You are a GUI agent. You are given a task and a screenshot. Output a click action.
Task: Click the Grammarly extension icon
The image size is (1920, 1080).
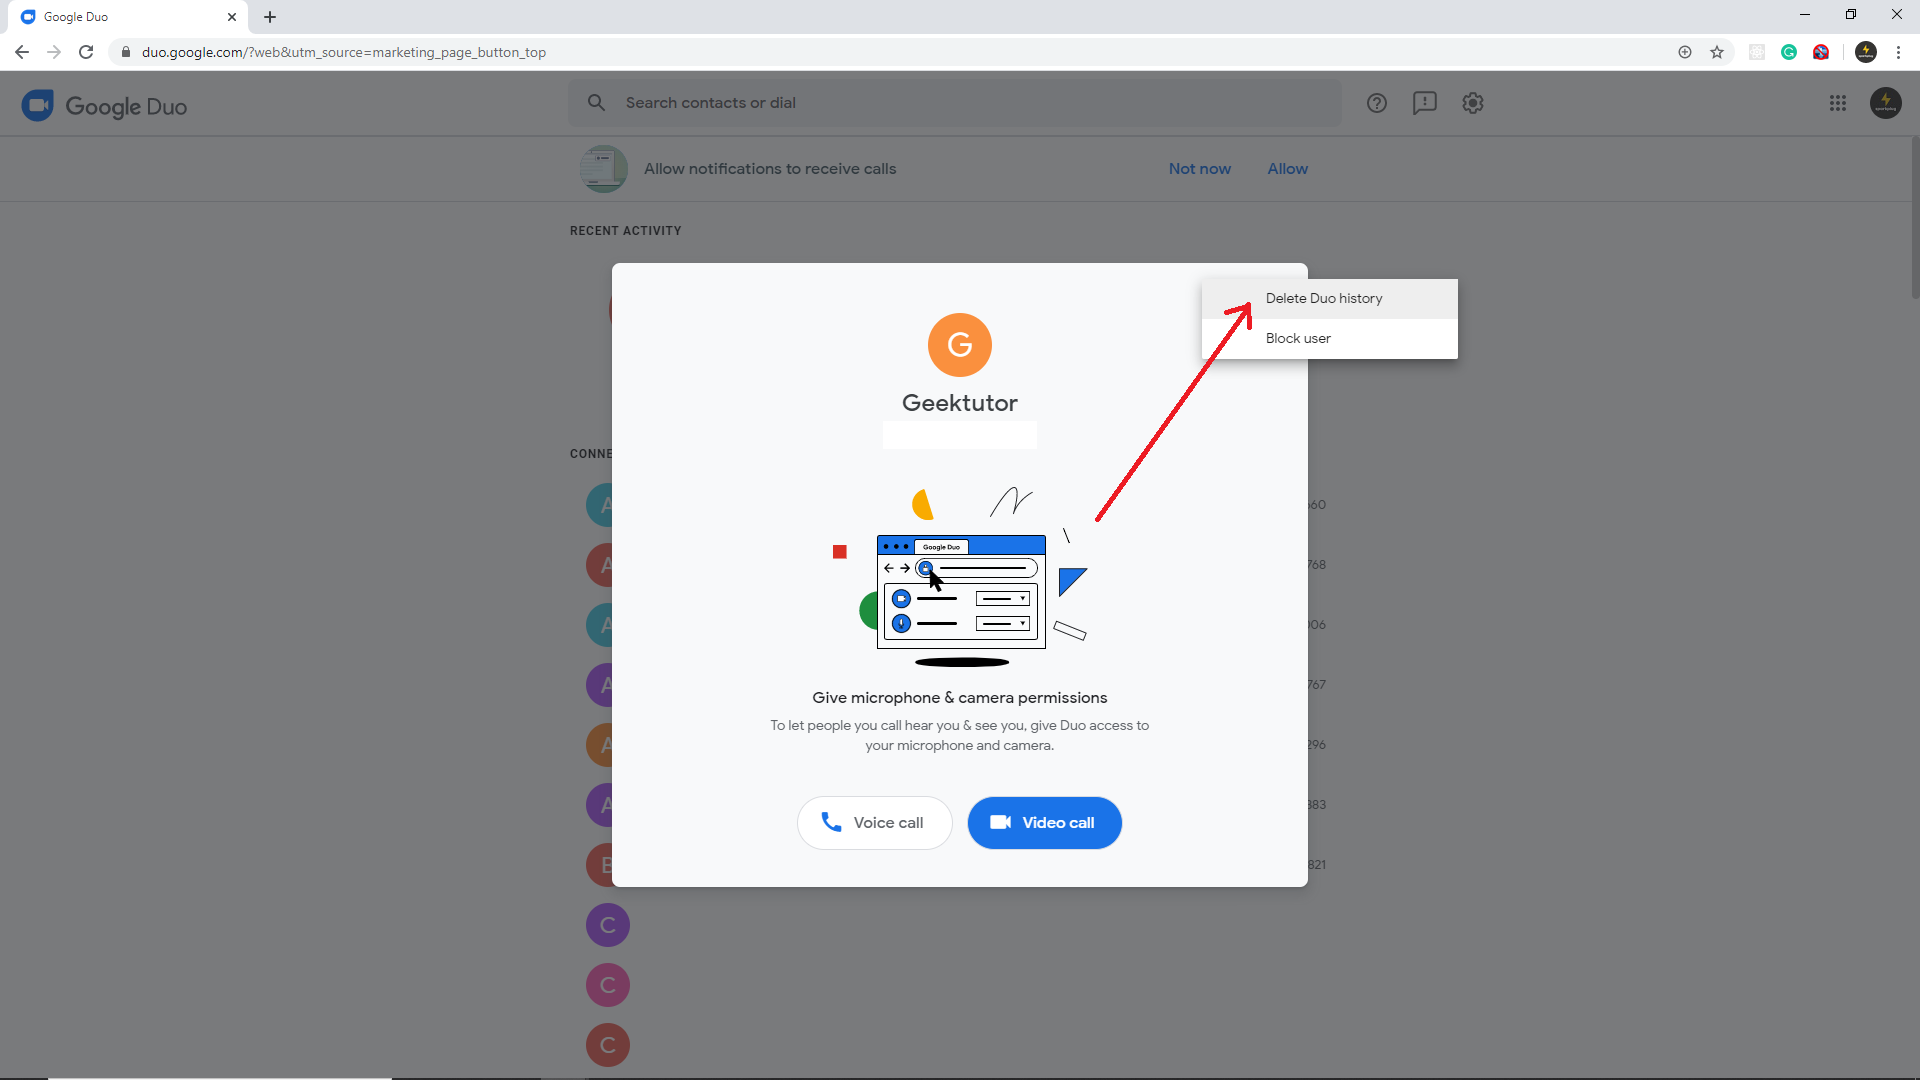click(x=1789, y=52)
